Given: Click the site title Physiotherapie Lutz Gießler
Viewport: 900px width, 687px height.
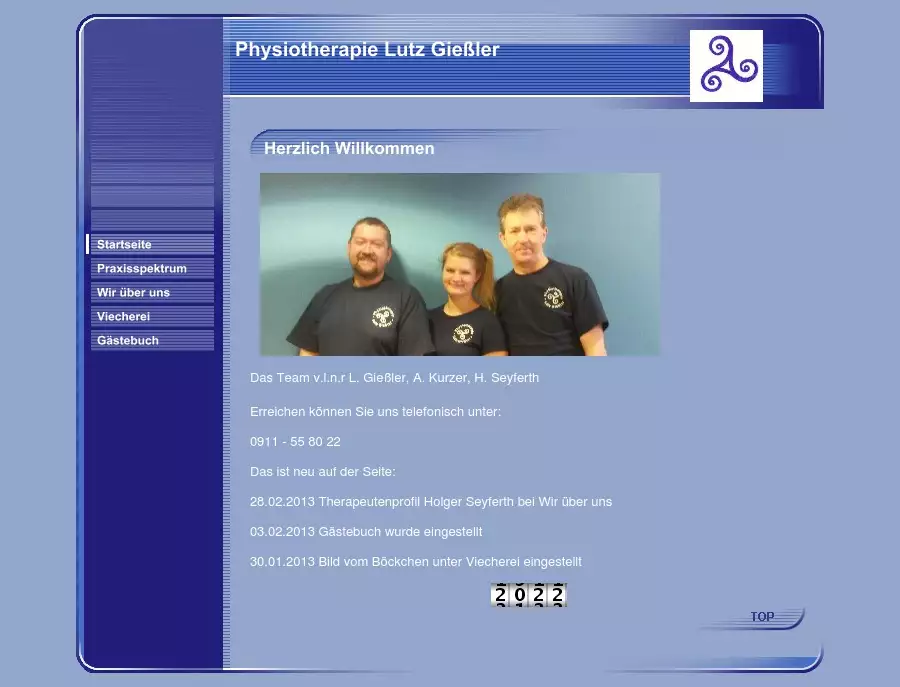Looking at the screenshot, I should pyautogui.click(x=367, y=50).
